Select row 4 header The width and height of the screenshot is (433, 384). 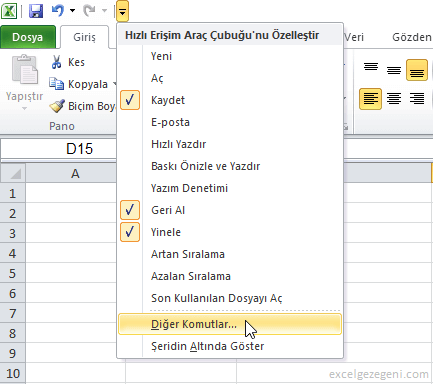click(13, 253)
